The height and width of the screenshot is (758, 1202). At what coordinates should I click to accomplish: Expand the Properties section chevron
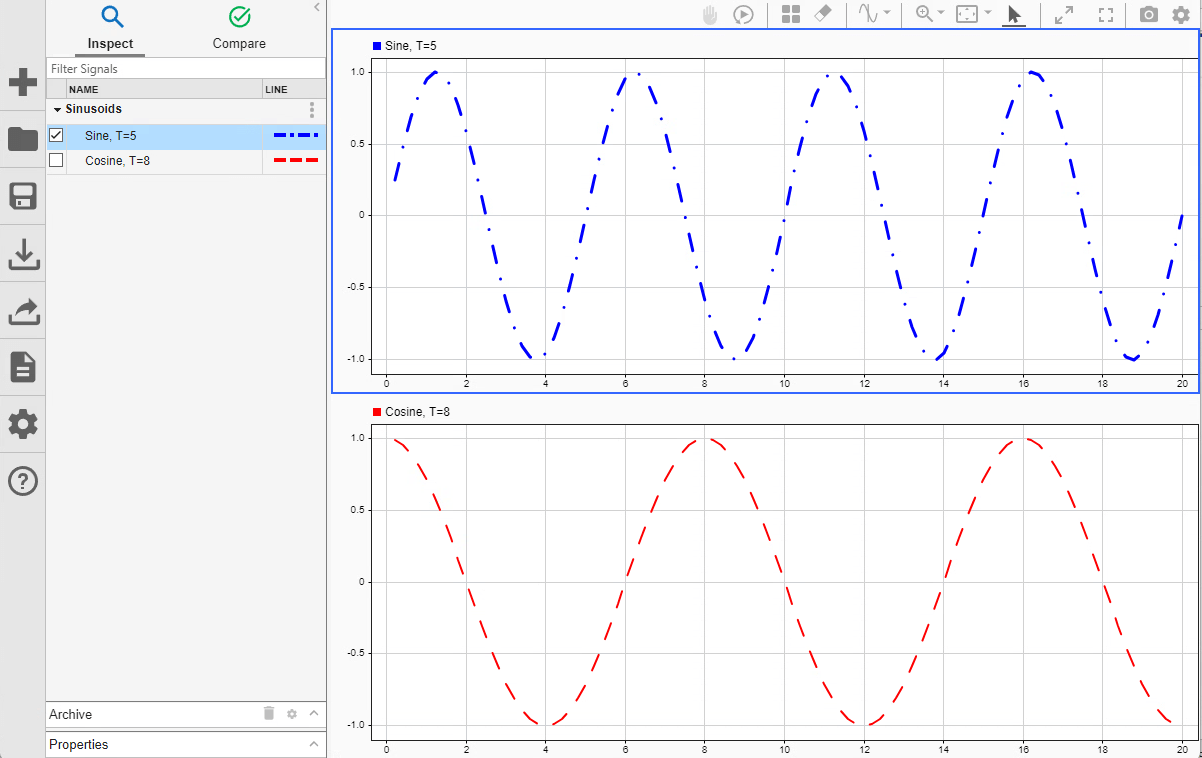pyautogui.click(x=314, y=744)
